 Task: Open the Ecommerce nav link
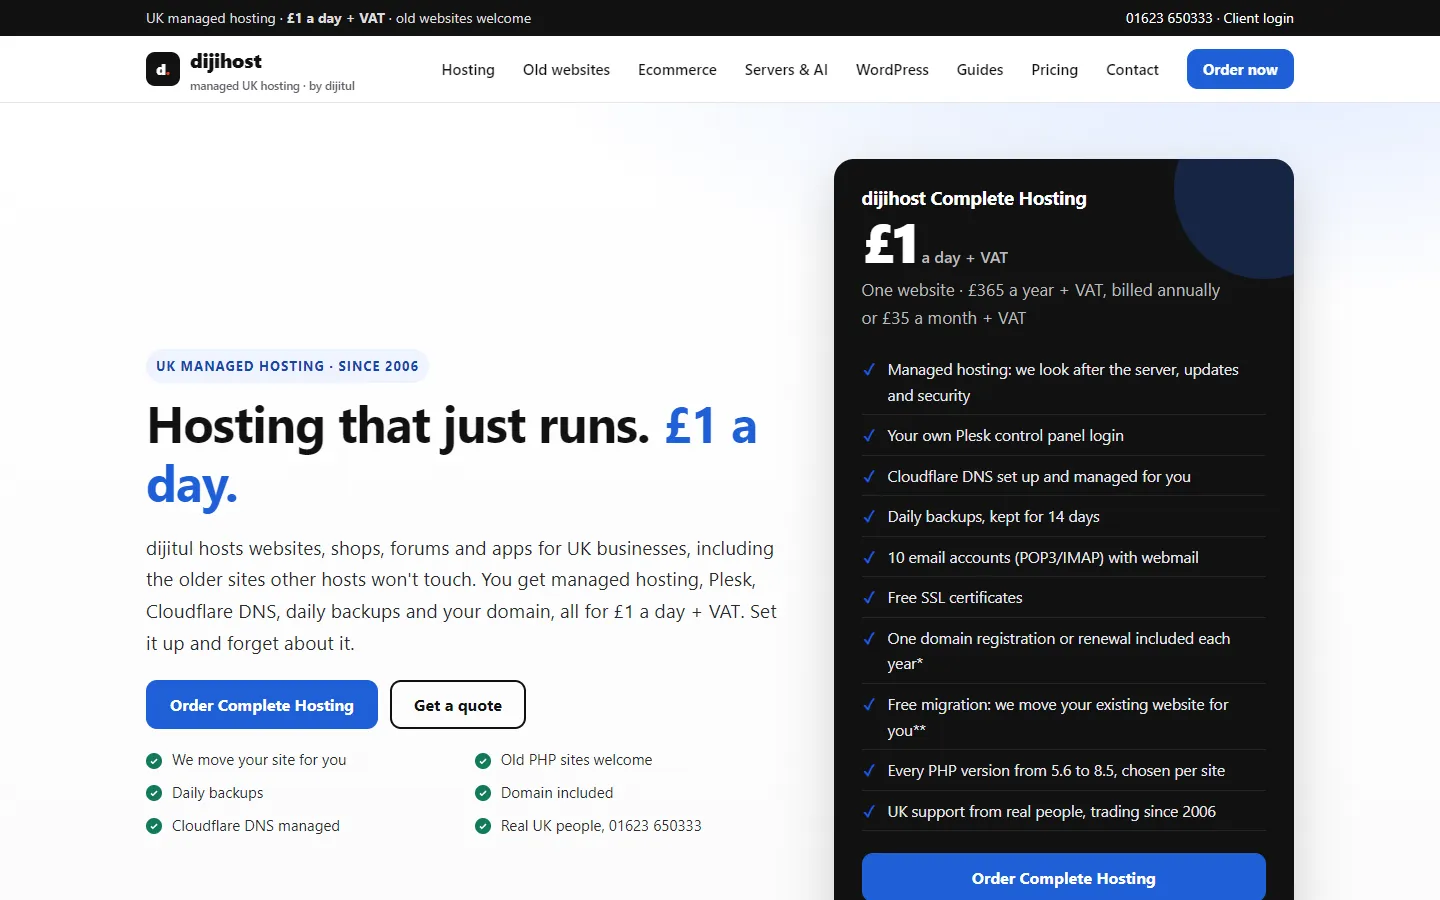point(677,69)
